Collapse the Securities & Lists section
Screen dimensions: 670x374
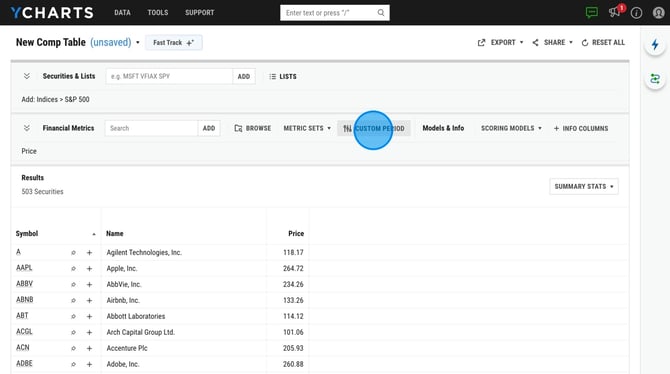pyautogui.click(x=26, y=76)
